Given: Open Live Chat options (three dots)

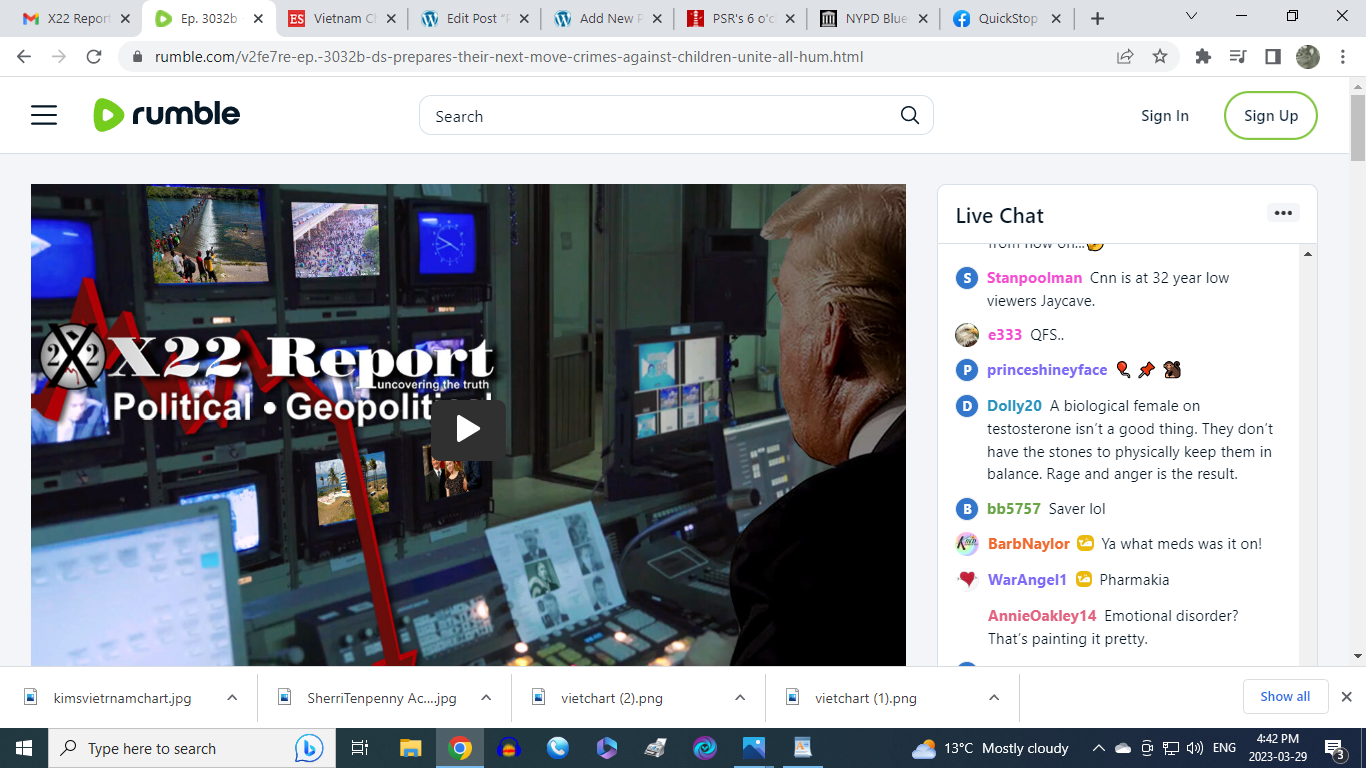Looking at the screenshot, I should (1283, 213).
